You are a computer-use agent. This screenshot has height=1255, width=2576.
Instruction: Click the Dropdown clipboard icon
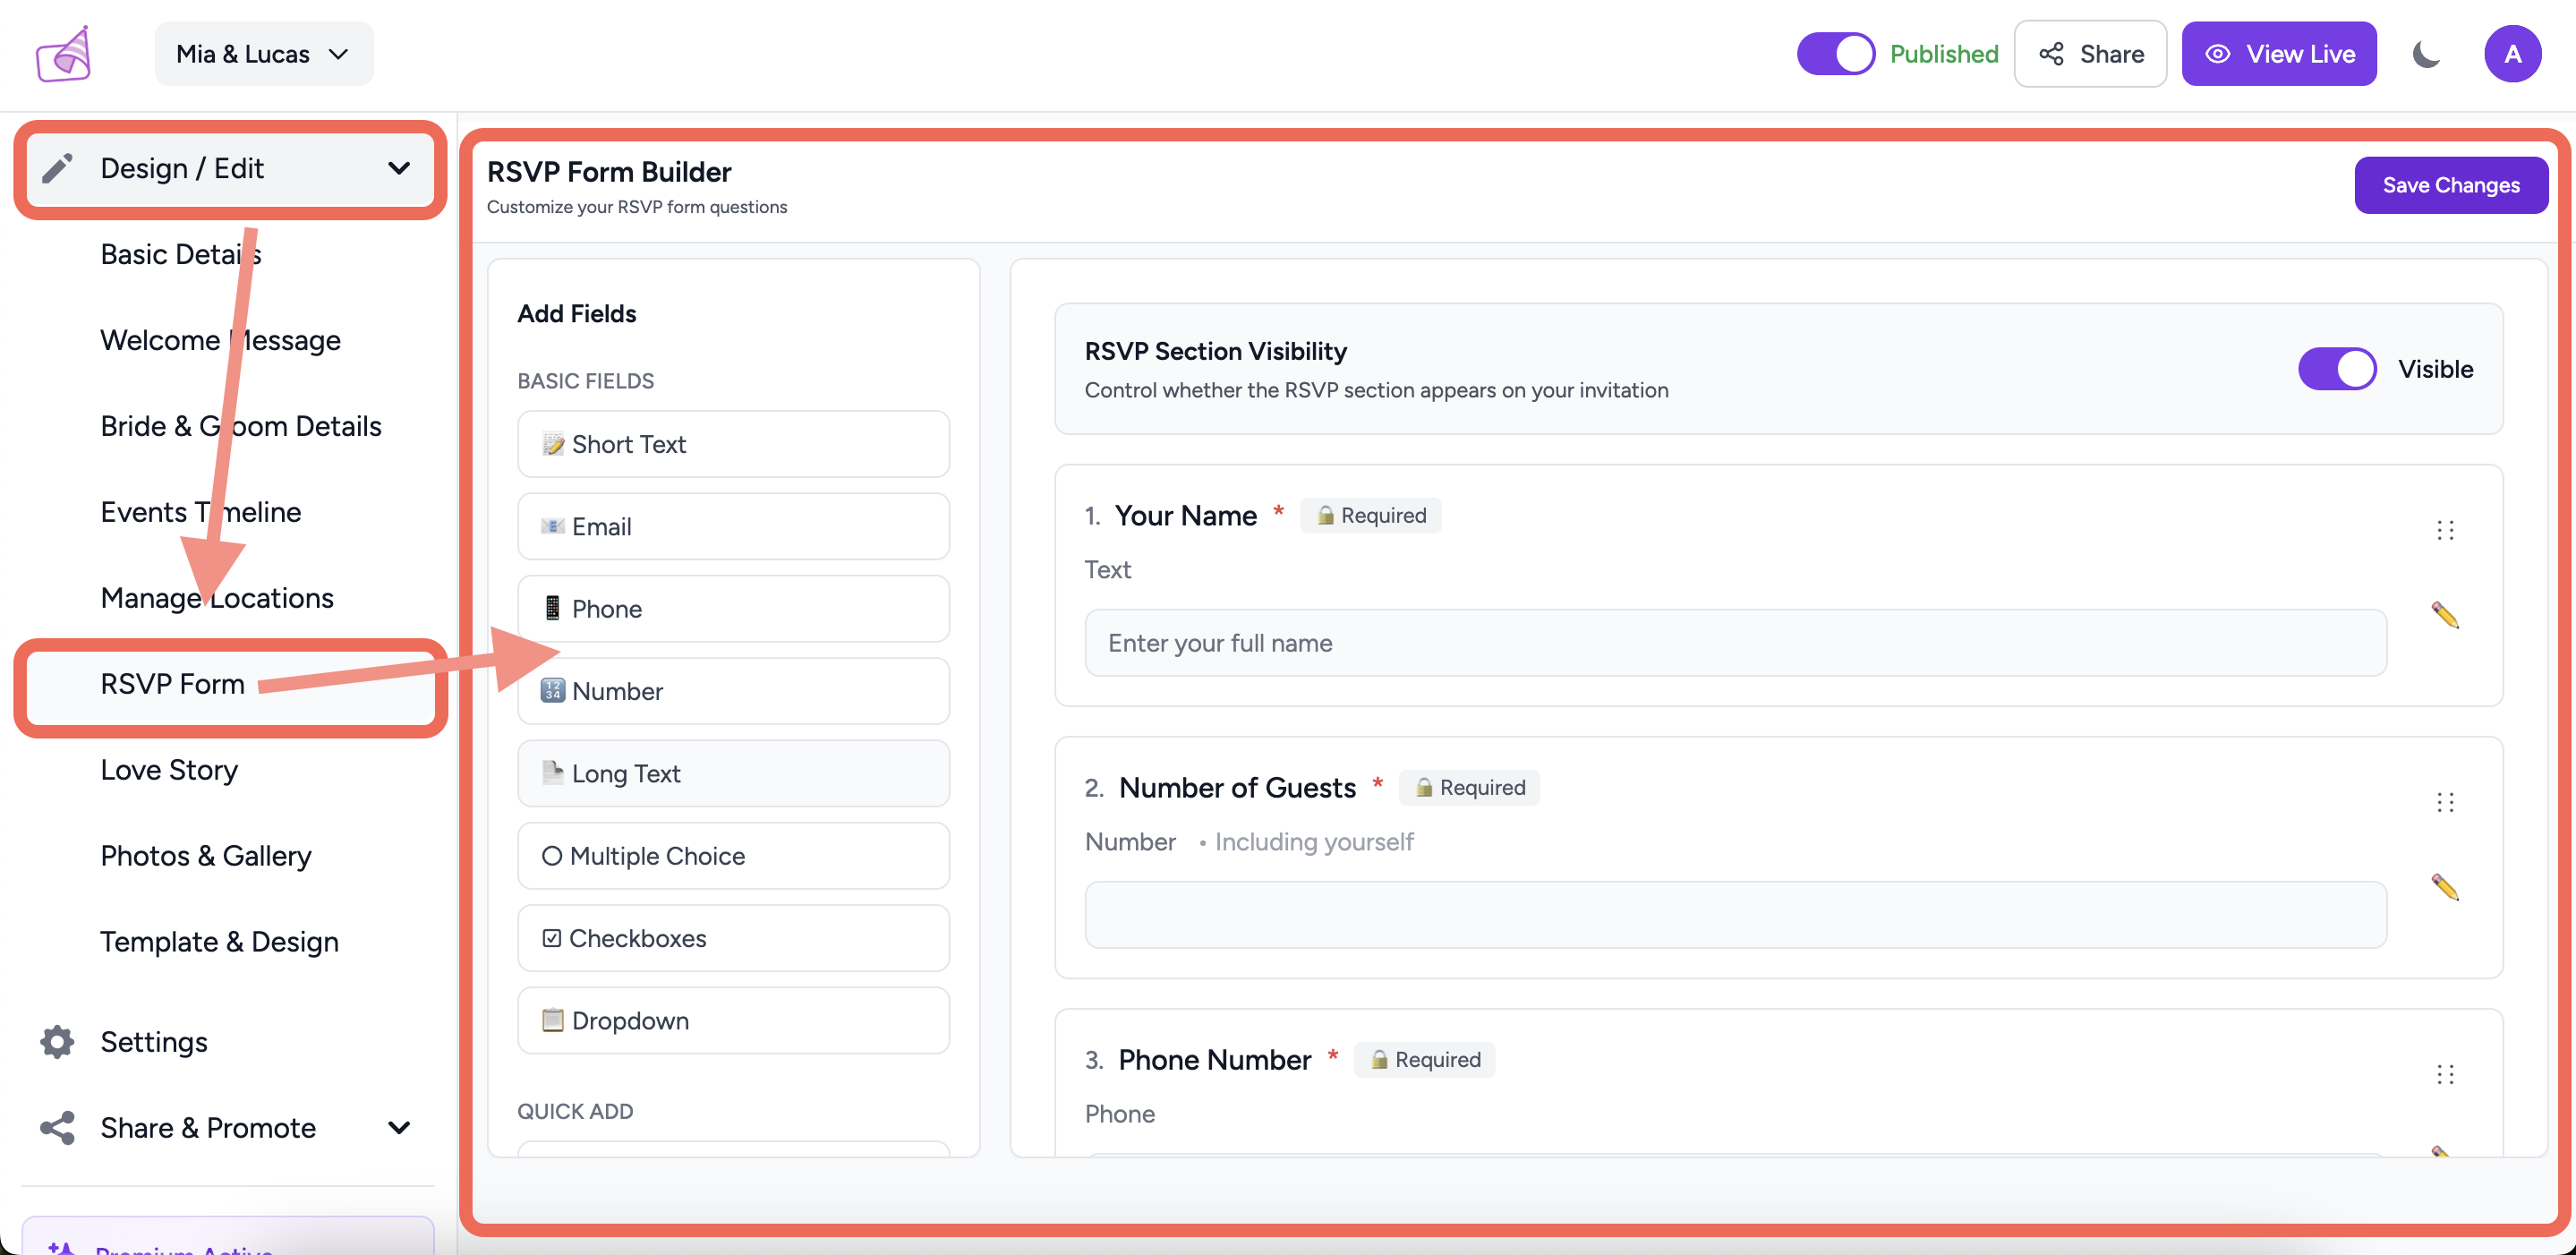[553, 1020]
